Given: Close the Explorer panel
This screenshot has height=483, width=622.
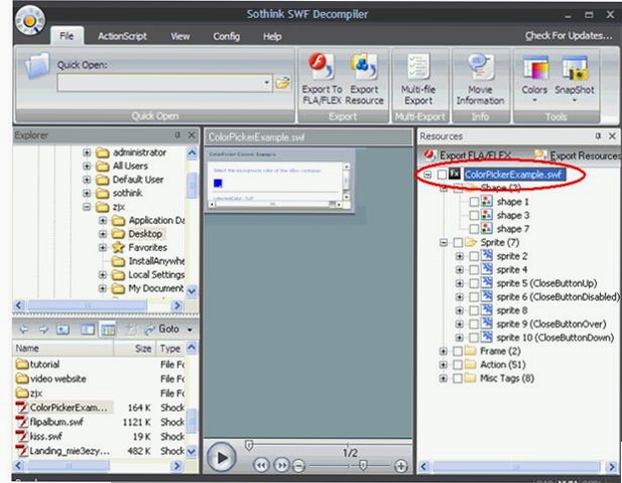Looking at the screenshot, I should [x=192, y=135].
